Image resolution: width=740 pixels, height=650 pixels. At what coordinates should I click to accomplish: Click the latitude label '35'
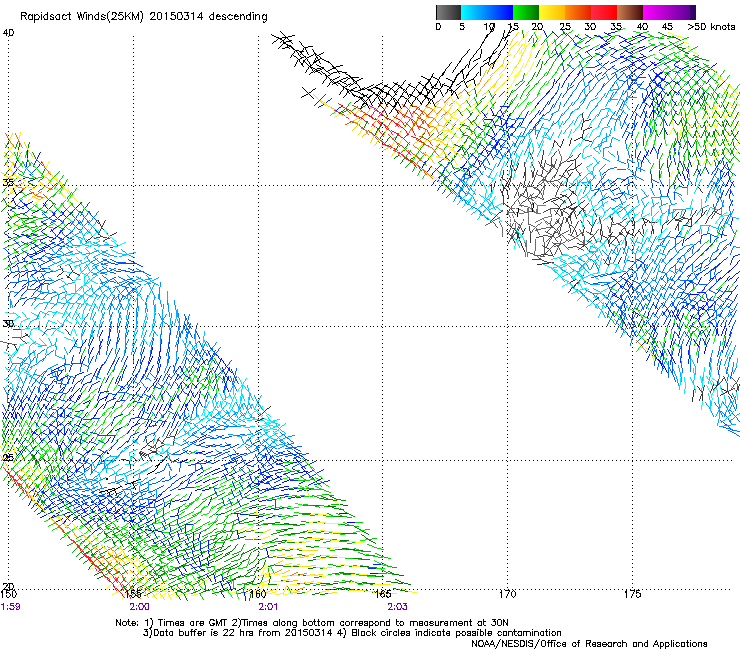(8, 182)
